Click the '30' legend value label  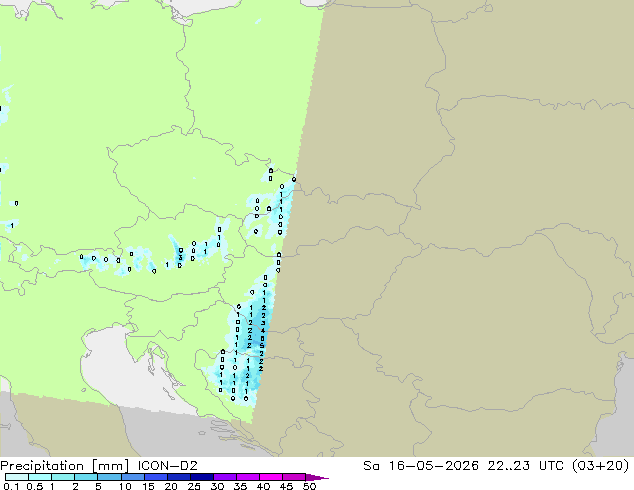pyautogui.click(x=217, y=486)
